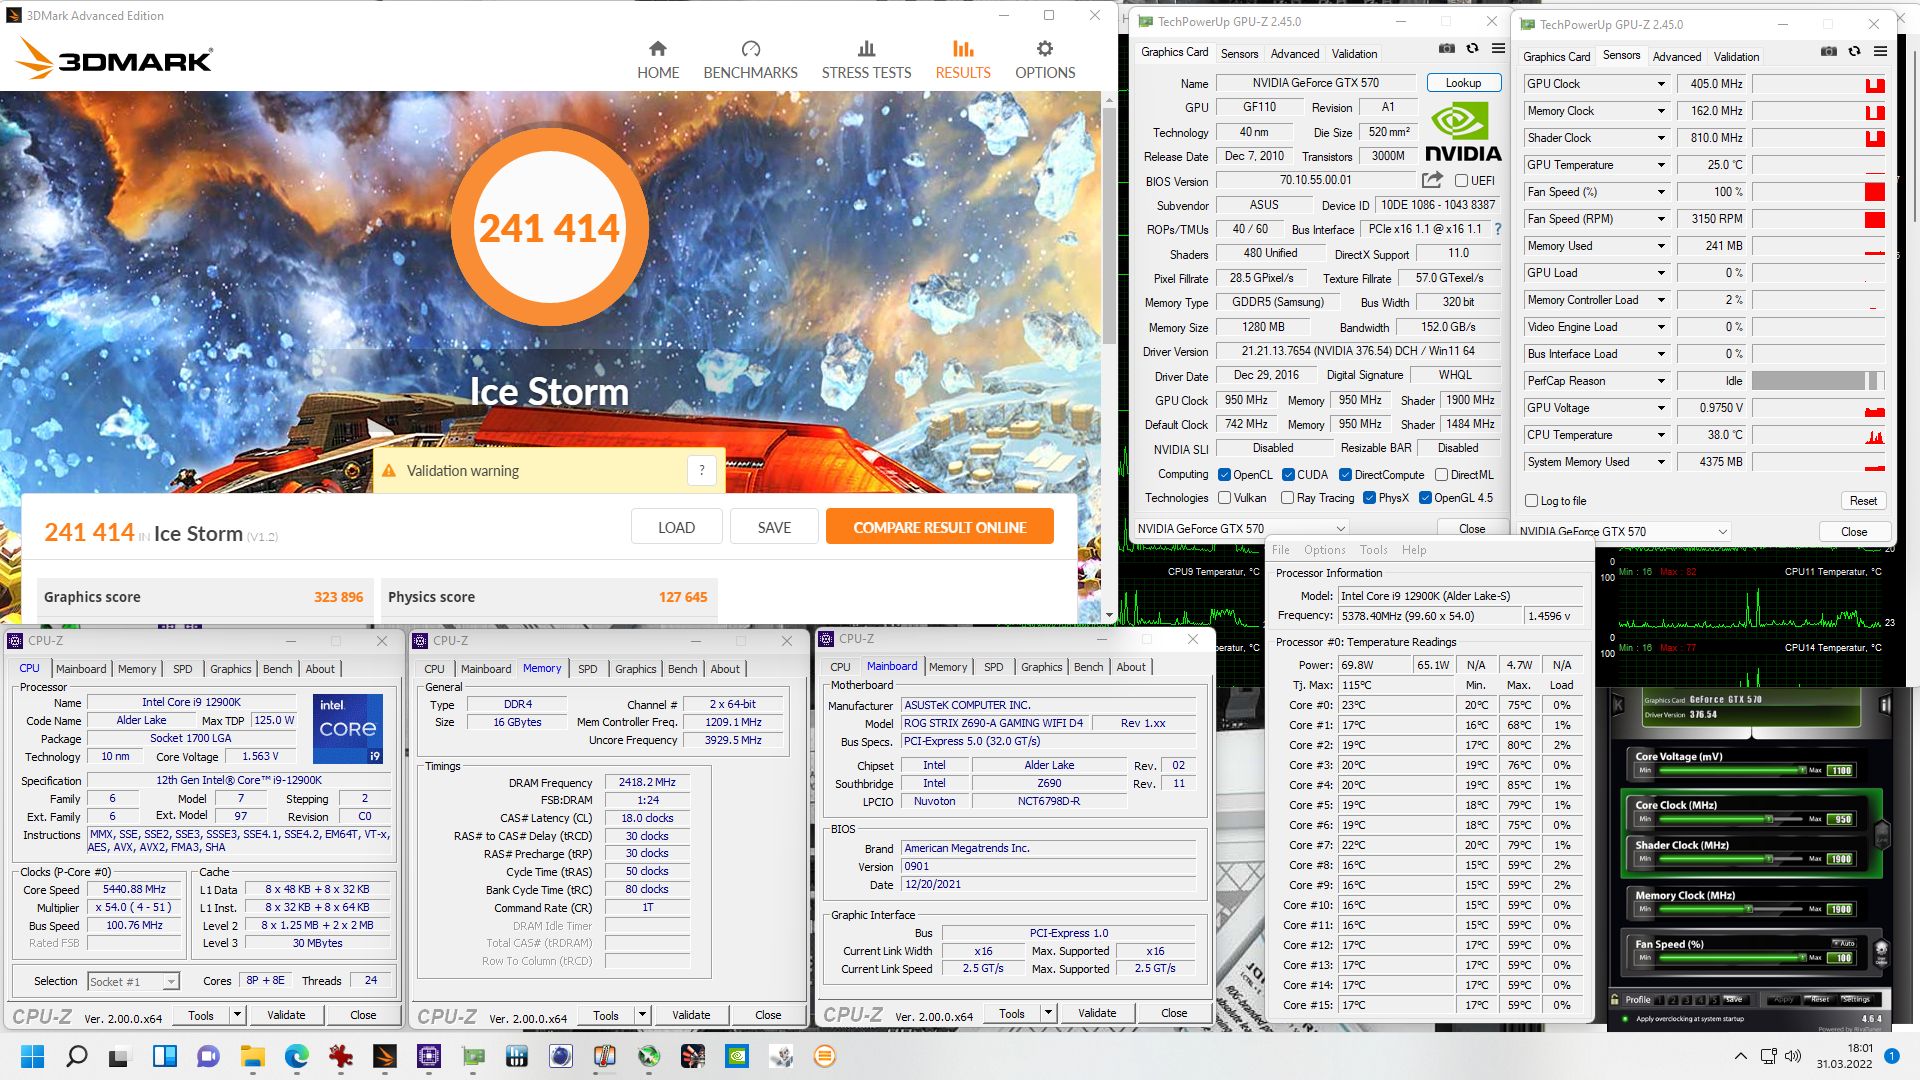The width and height of the screenshot is (1920, 1080).
Task: Expand Memory Clock sensor dropdown
Action: coord(1661,111)
